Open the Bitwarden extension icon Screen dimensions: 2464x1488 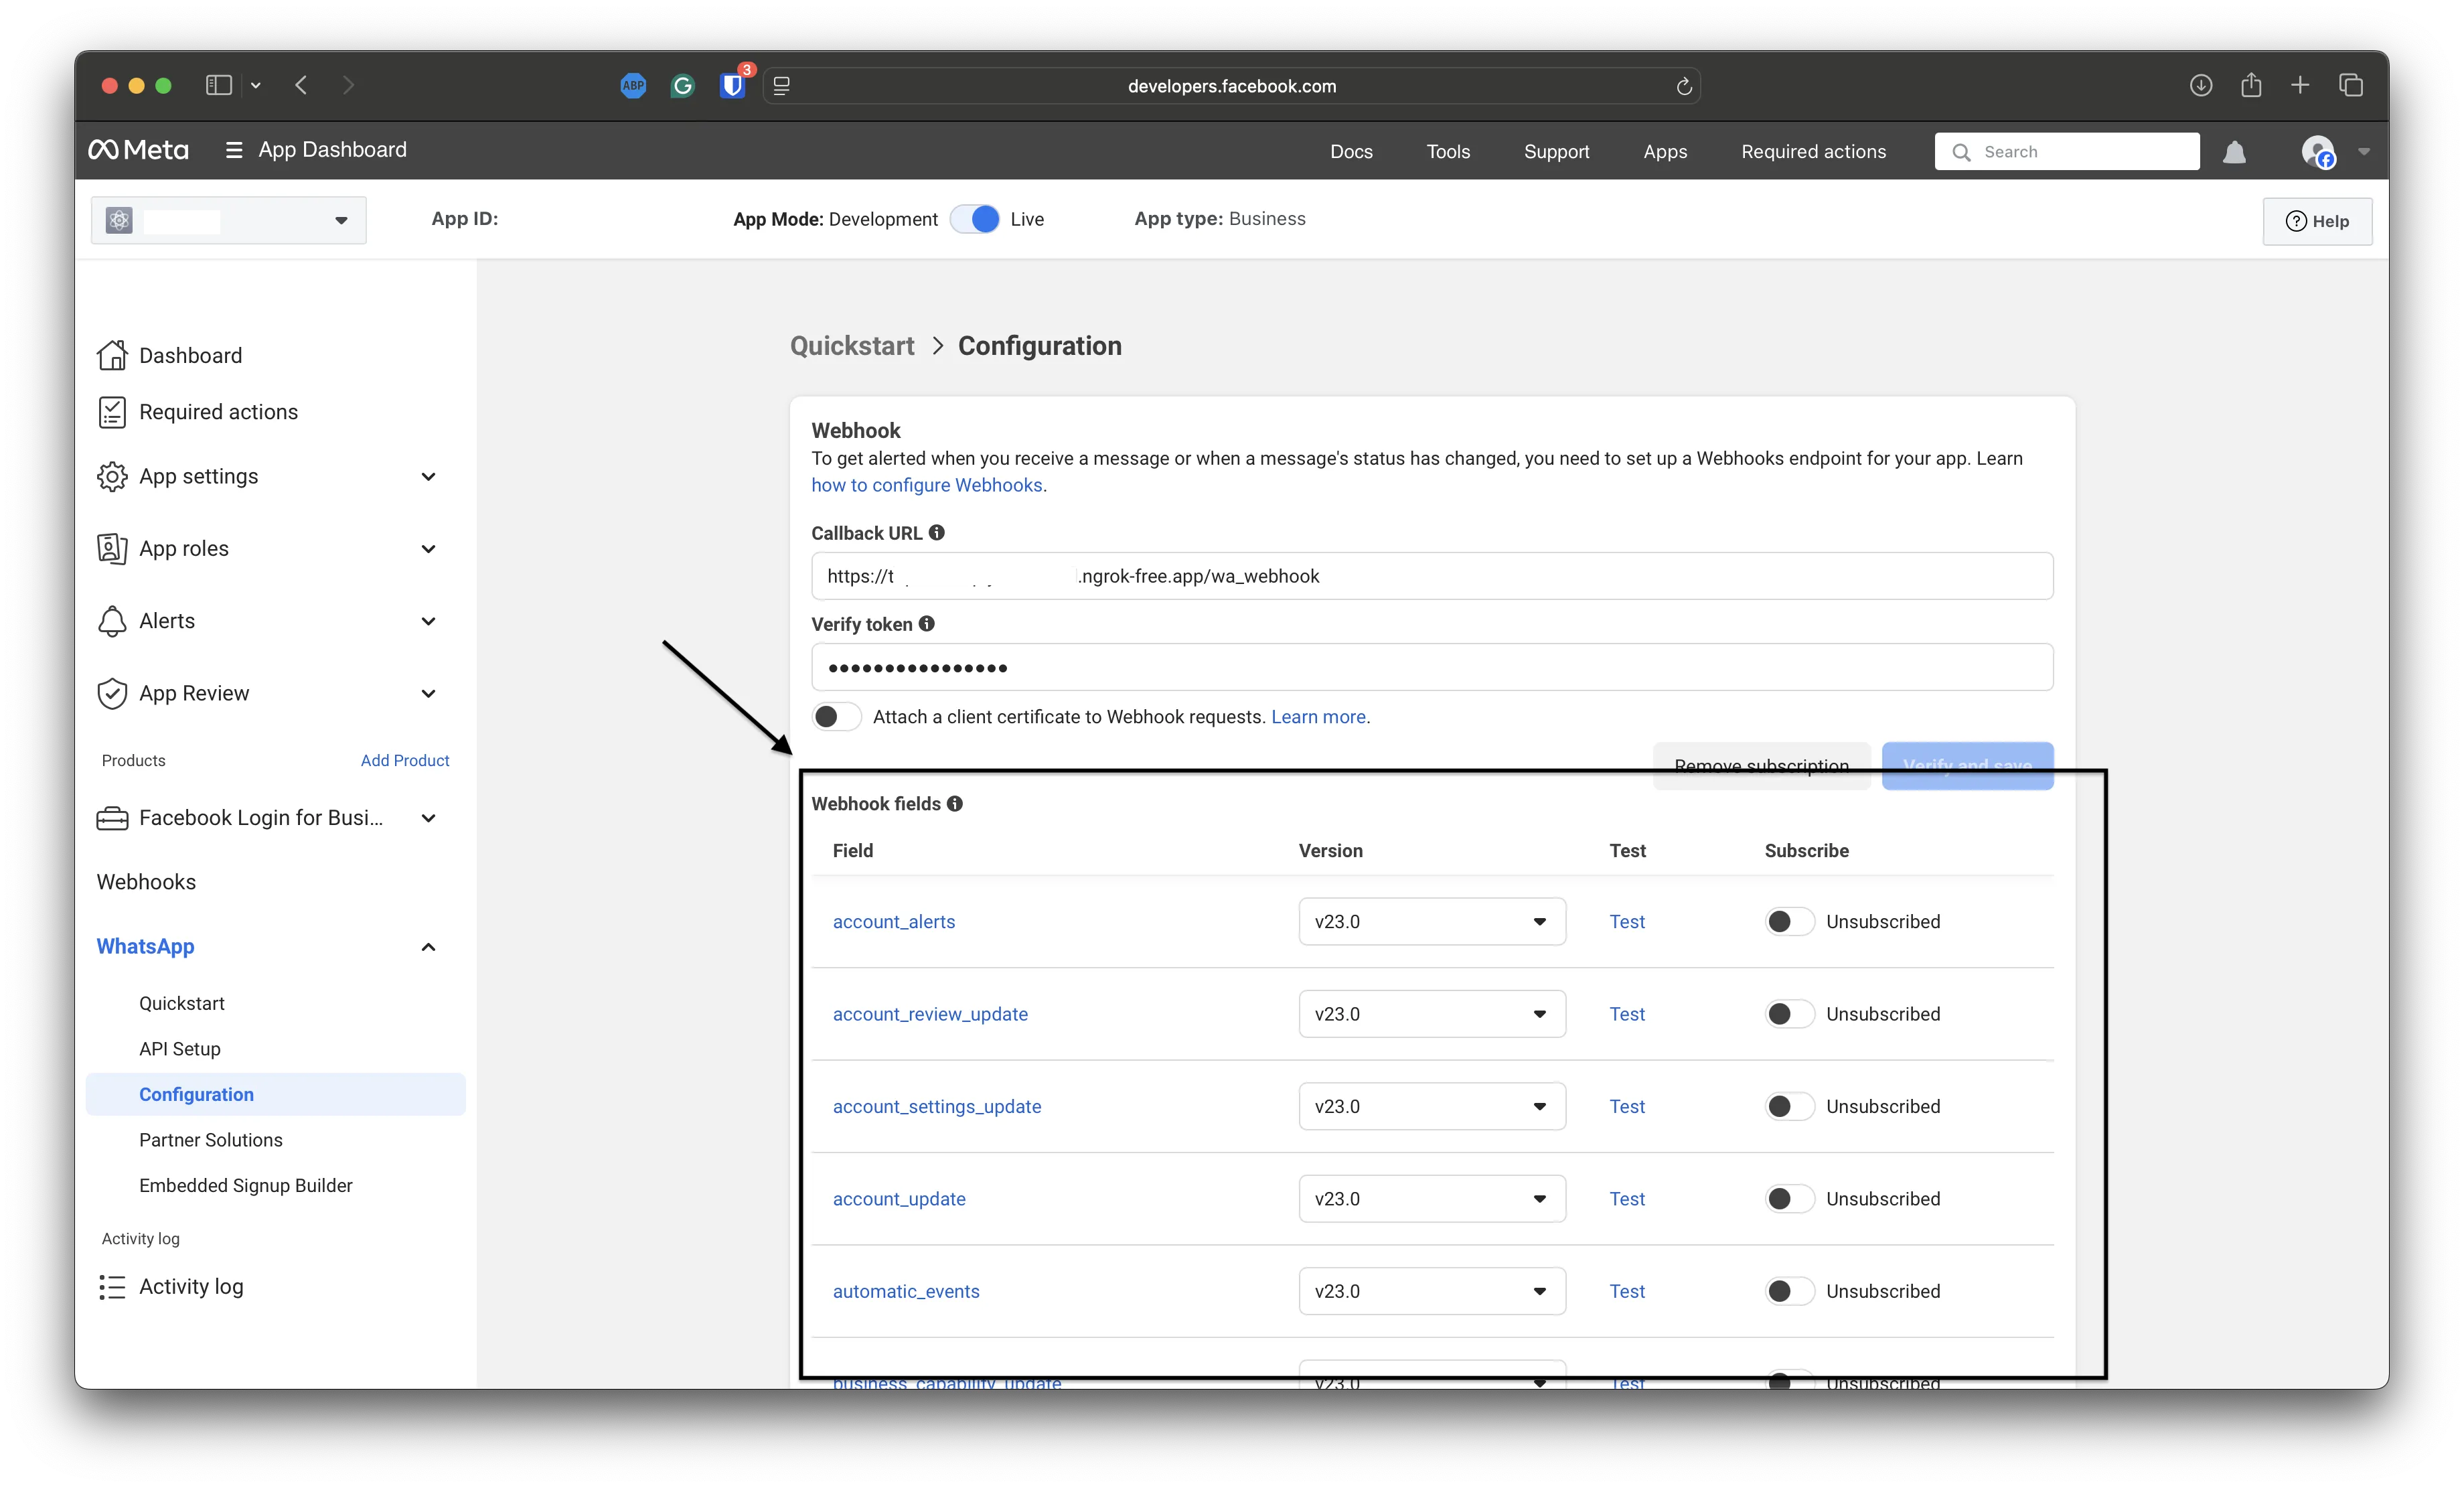coord(733,86)
